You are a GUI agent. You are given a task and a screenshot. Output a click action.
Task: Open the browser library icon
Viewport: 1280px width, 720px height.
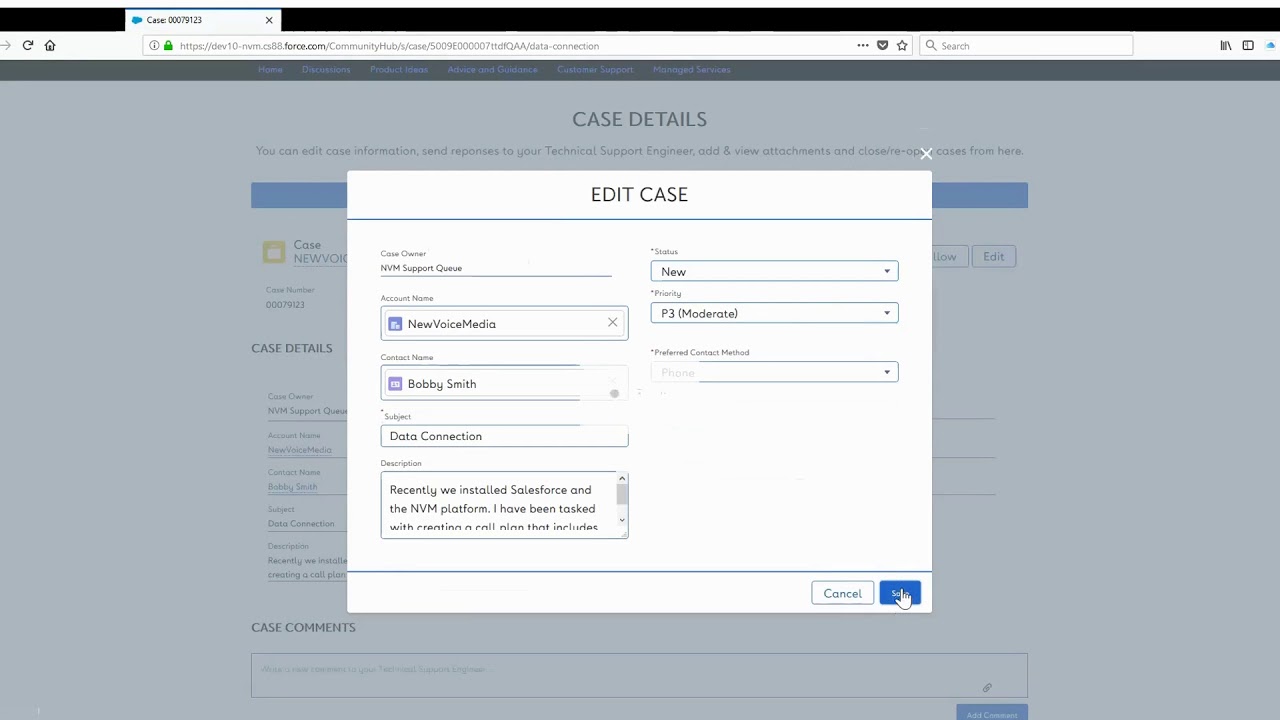[x=1226, y=45]
